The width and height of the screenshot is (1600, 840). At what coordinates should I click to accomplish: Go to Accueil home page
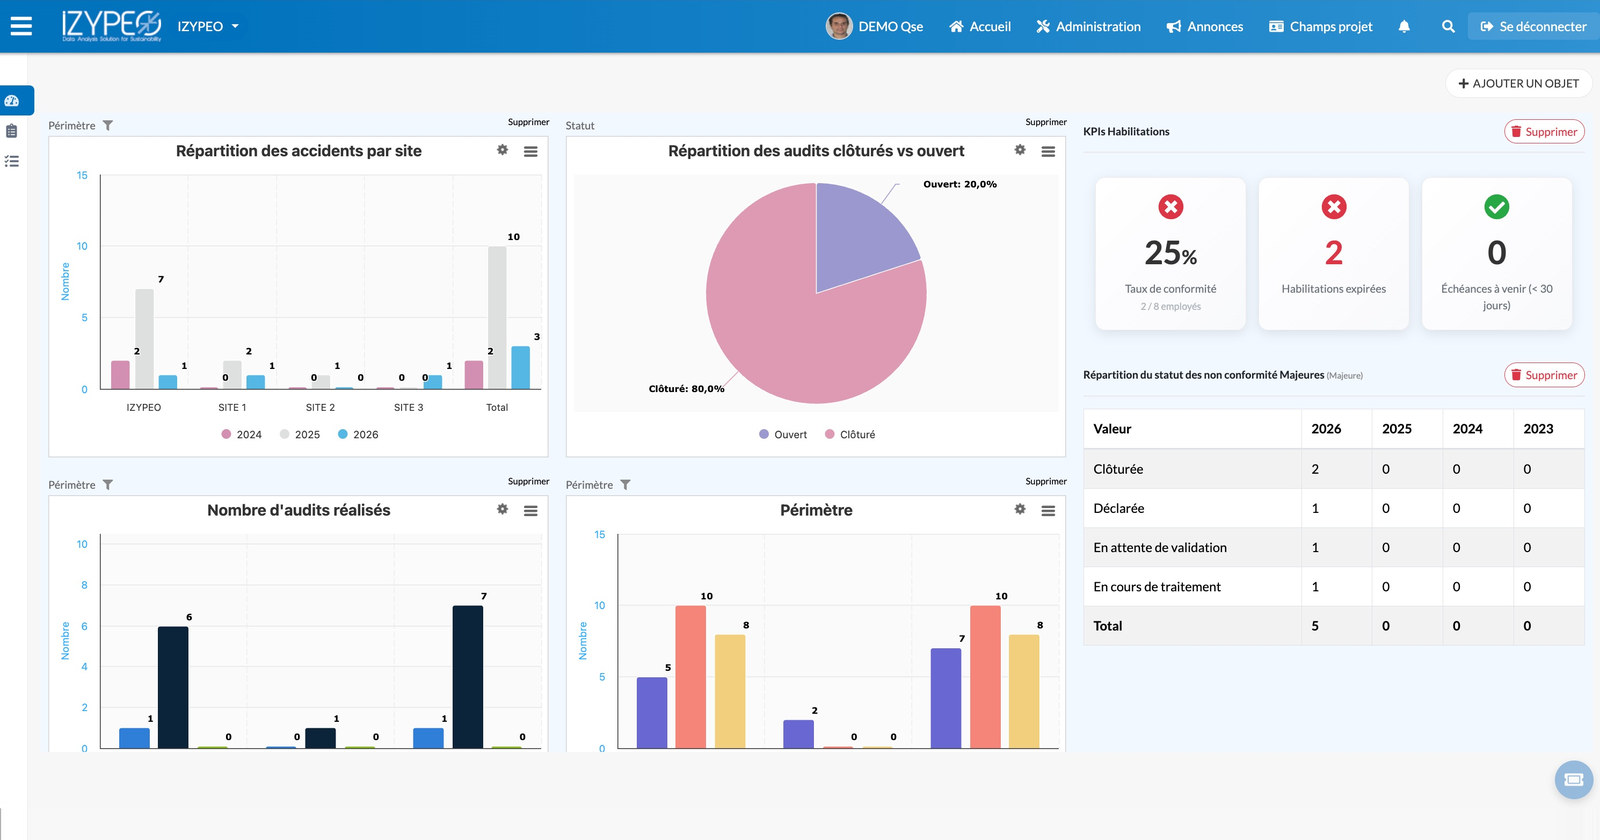coord(980,26)
